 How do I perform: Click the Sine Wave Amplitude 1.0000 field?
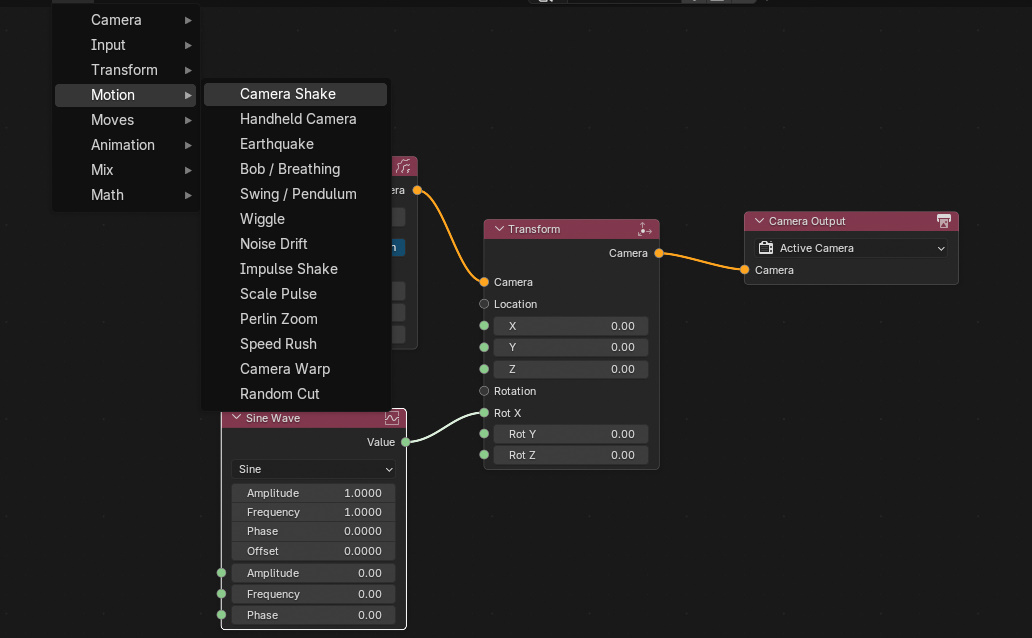point(314,493)
